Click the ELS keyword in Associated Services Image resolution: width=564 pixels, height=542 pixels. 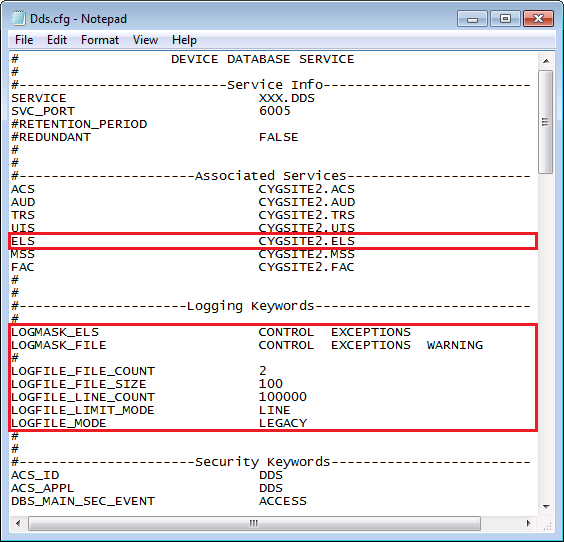[x=23, y=241]
